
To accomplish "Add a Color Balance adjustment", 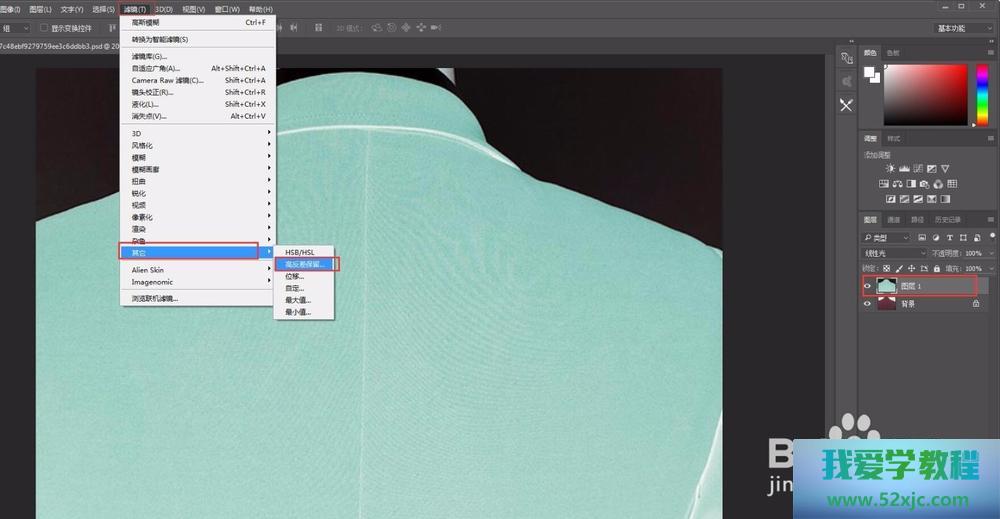I will coord(898,184).
